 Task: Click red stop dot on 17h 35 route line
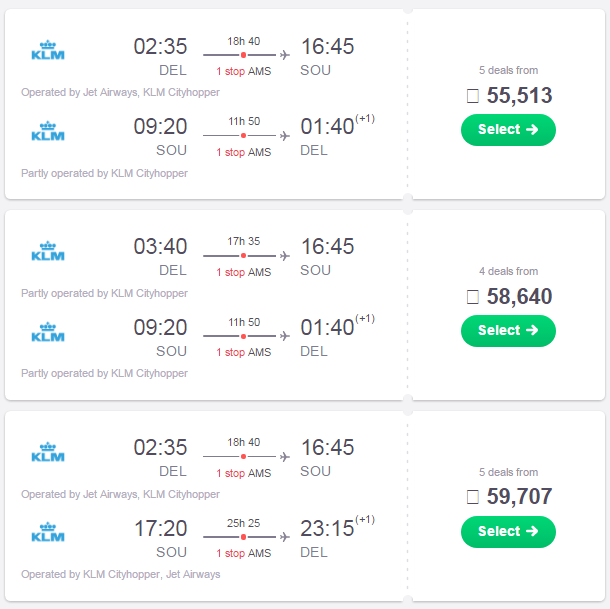pyautogui.click(x=243, y=256)
